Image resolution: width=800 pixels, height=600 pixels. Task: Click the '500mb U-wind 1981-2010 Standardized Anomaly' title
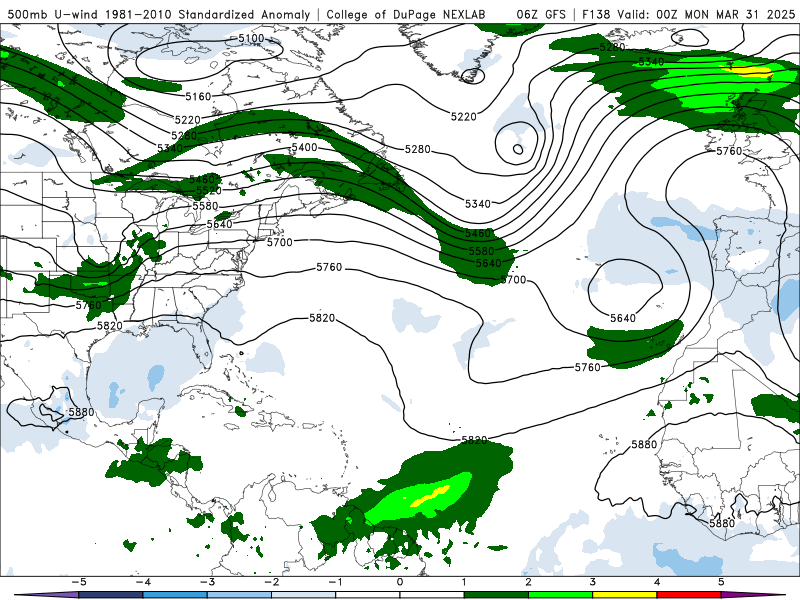pyautogui.click(x=159, y=15)
